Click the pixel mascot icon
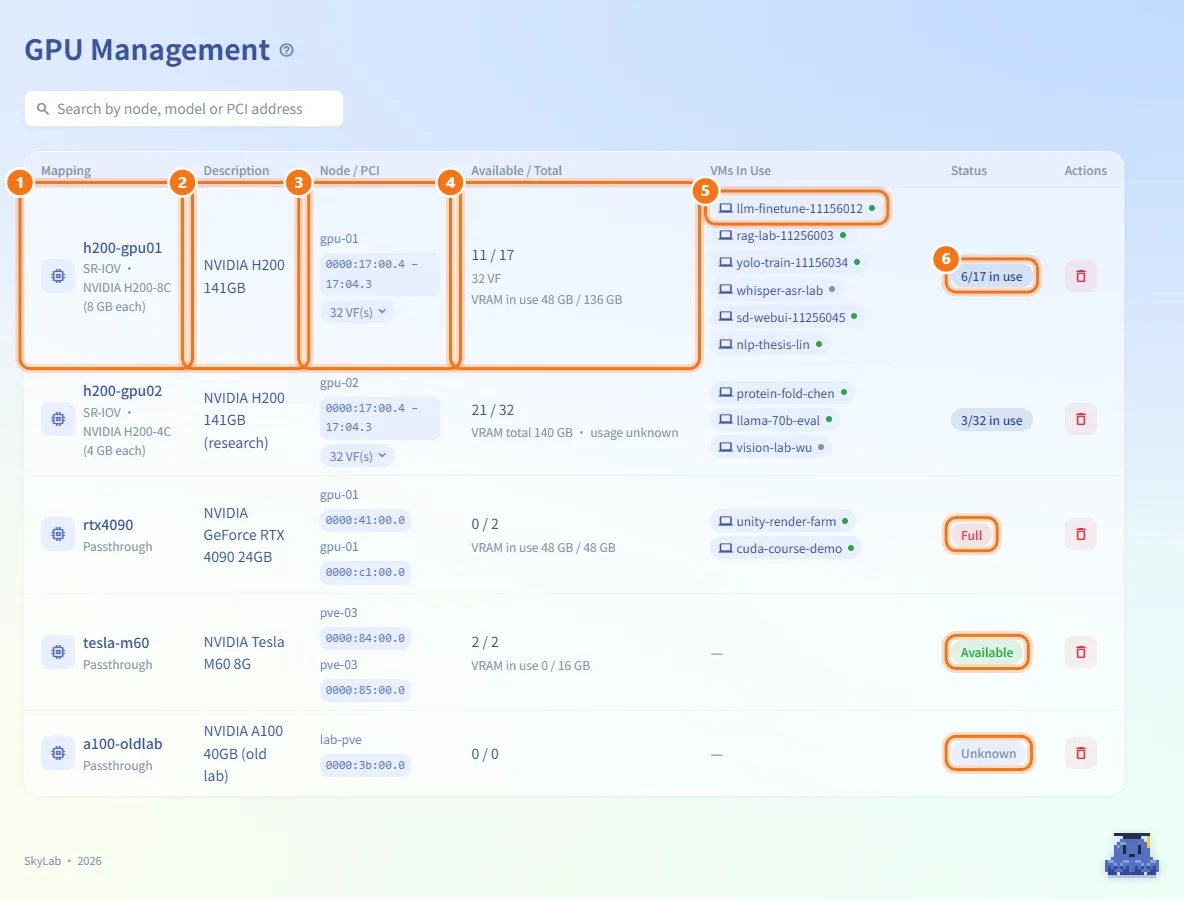Screen dimensions: 1184x900 1131,855
